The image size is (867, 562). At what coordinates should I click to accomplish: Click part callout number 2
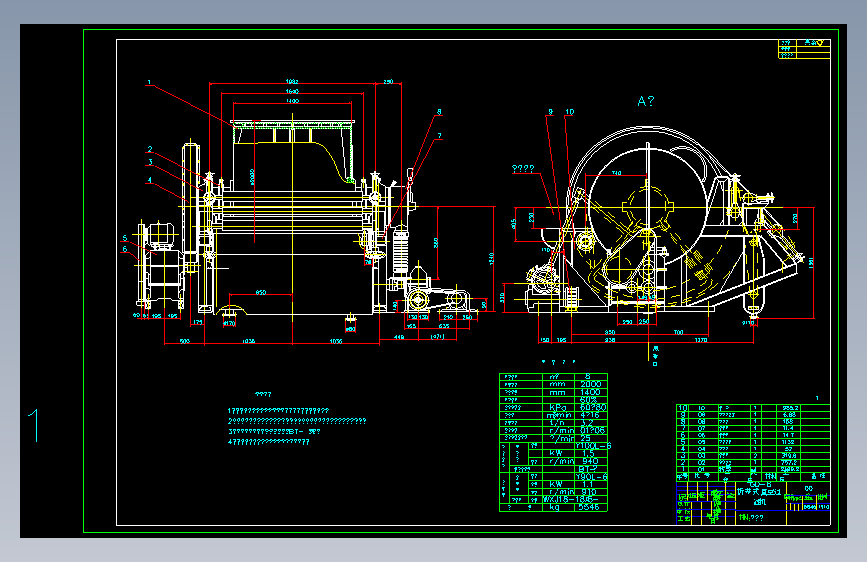(149, 149)
